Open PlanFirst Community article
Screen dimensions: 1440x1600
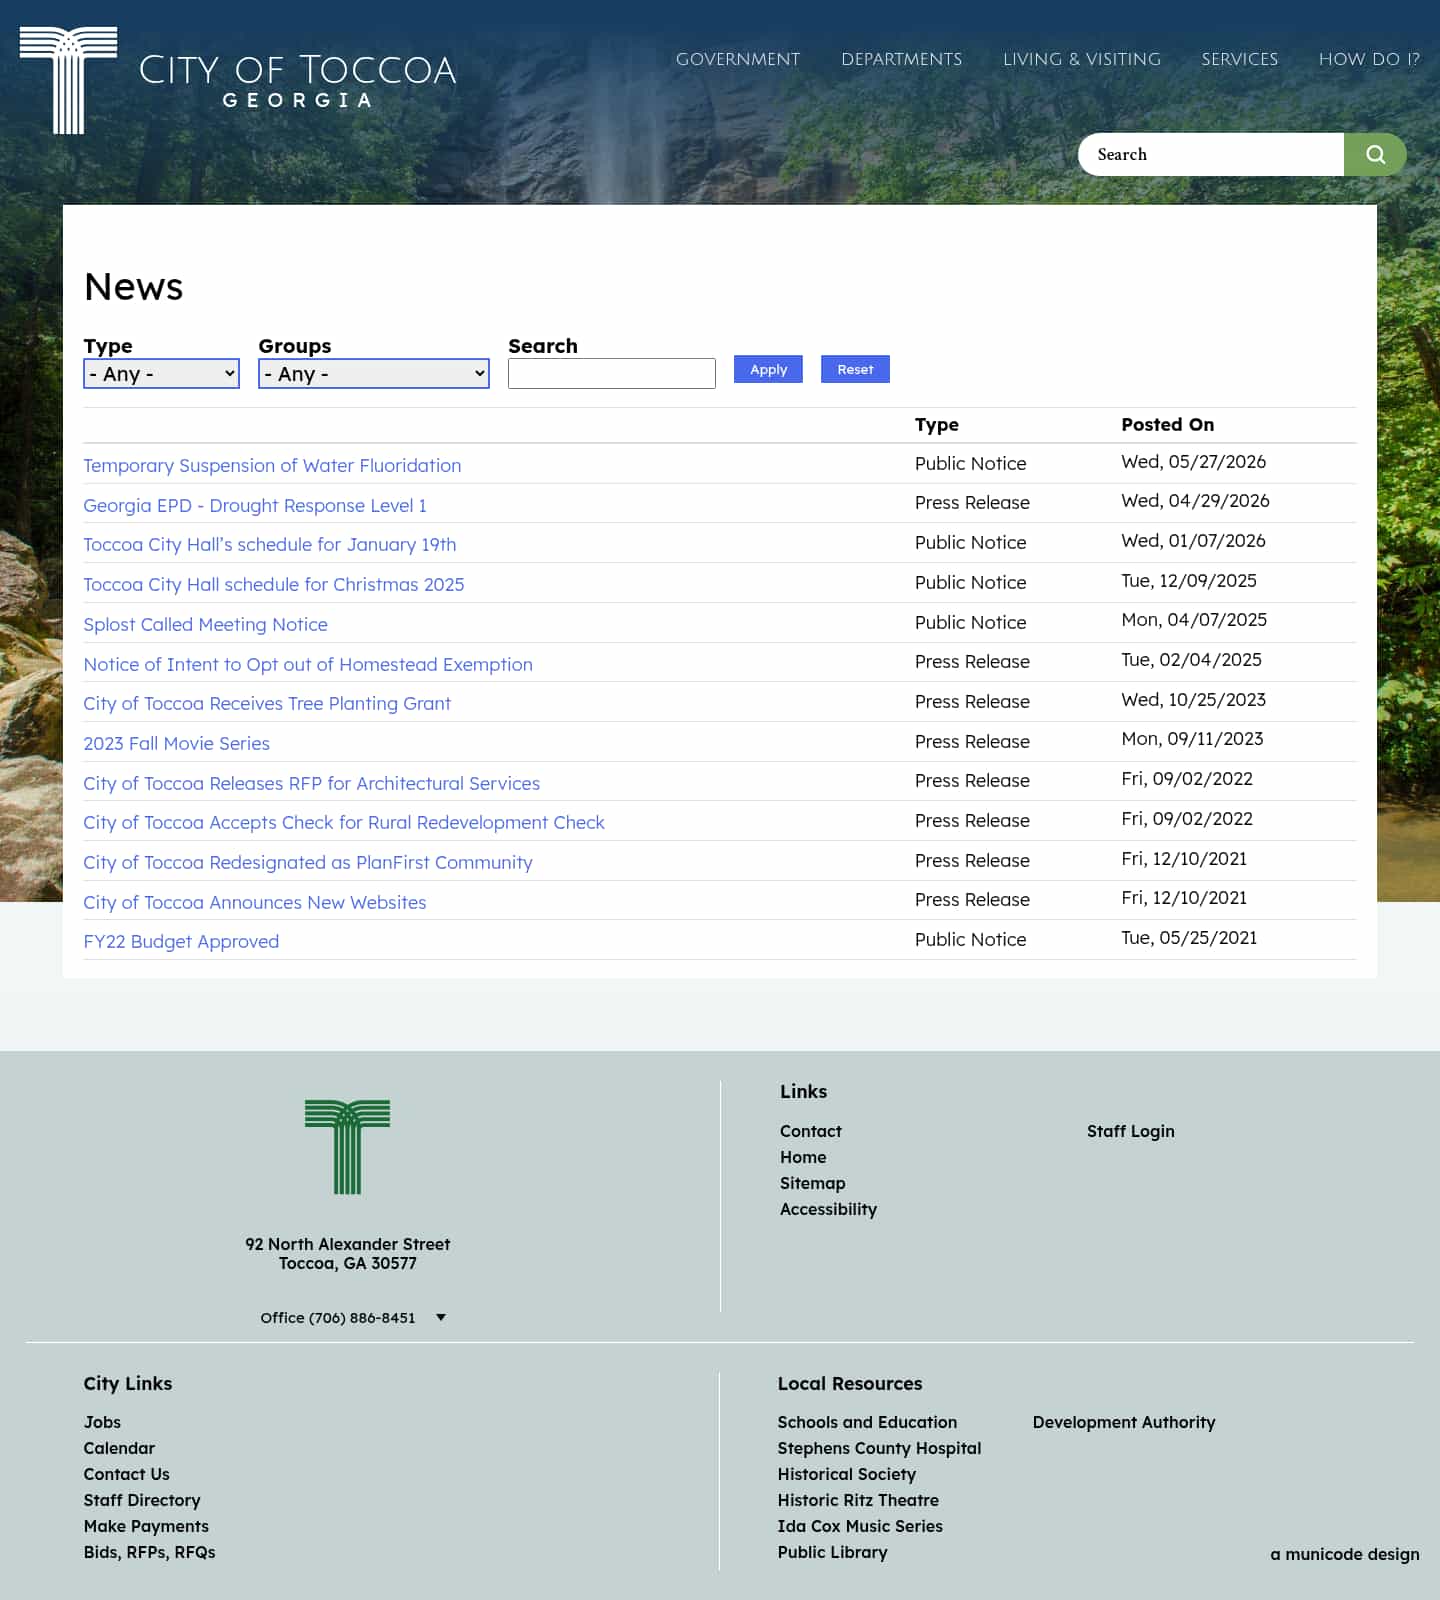[308, 862]
